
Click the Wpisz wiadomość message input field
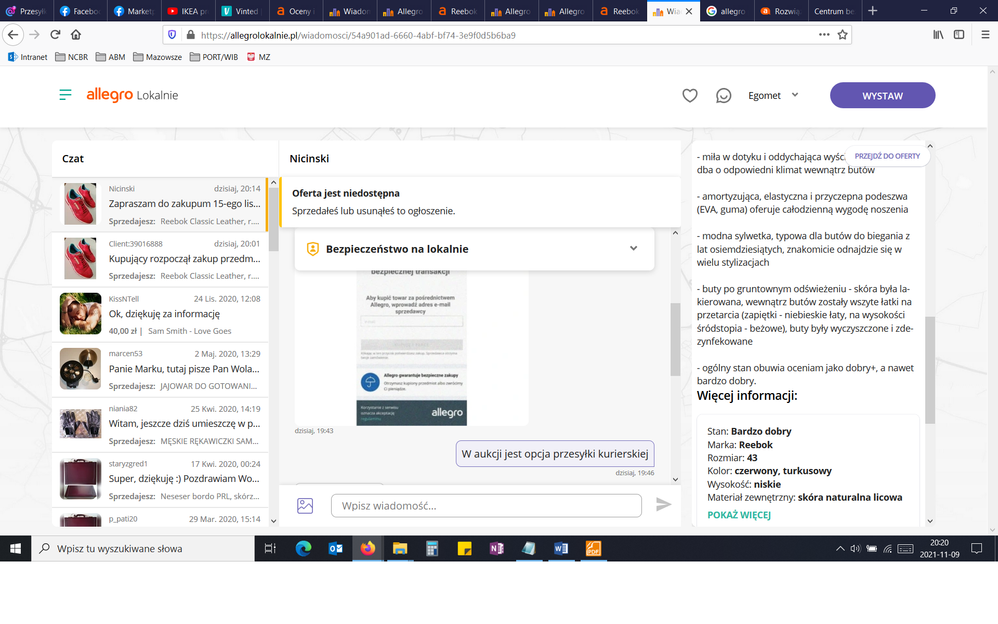tap(486, 506)
